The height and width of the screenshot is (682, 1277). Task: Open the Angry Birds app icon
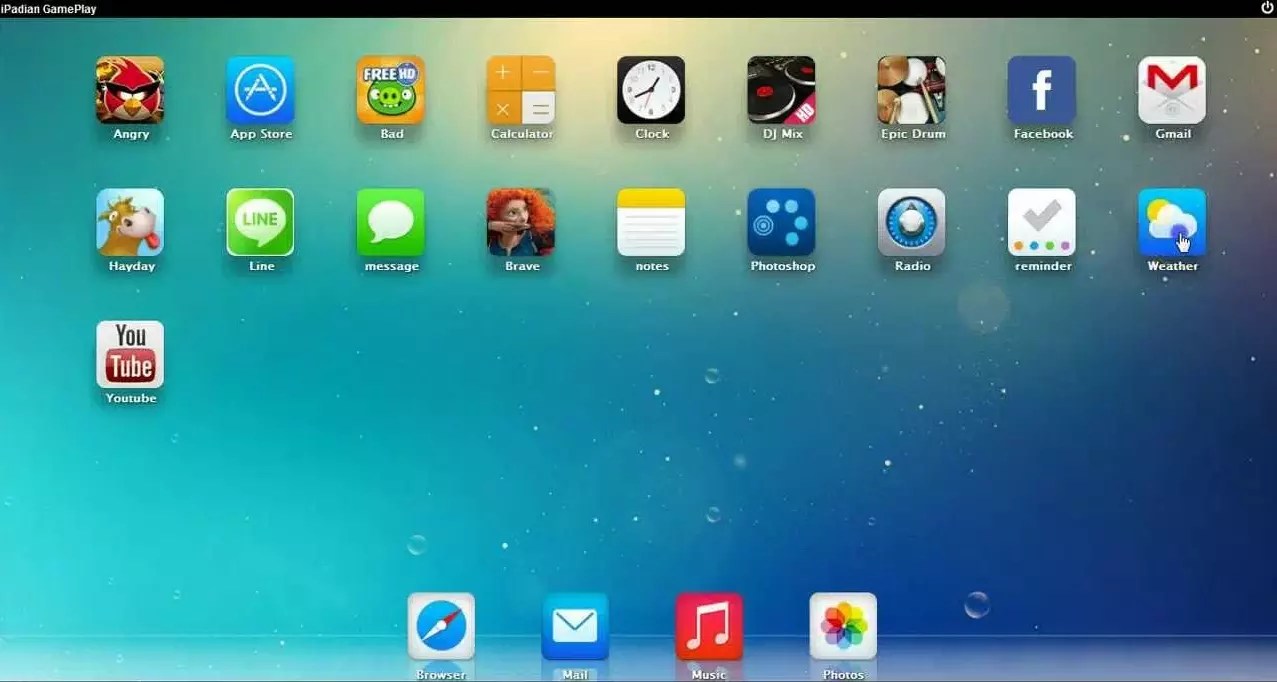click(130, 90)
